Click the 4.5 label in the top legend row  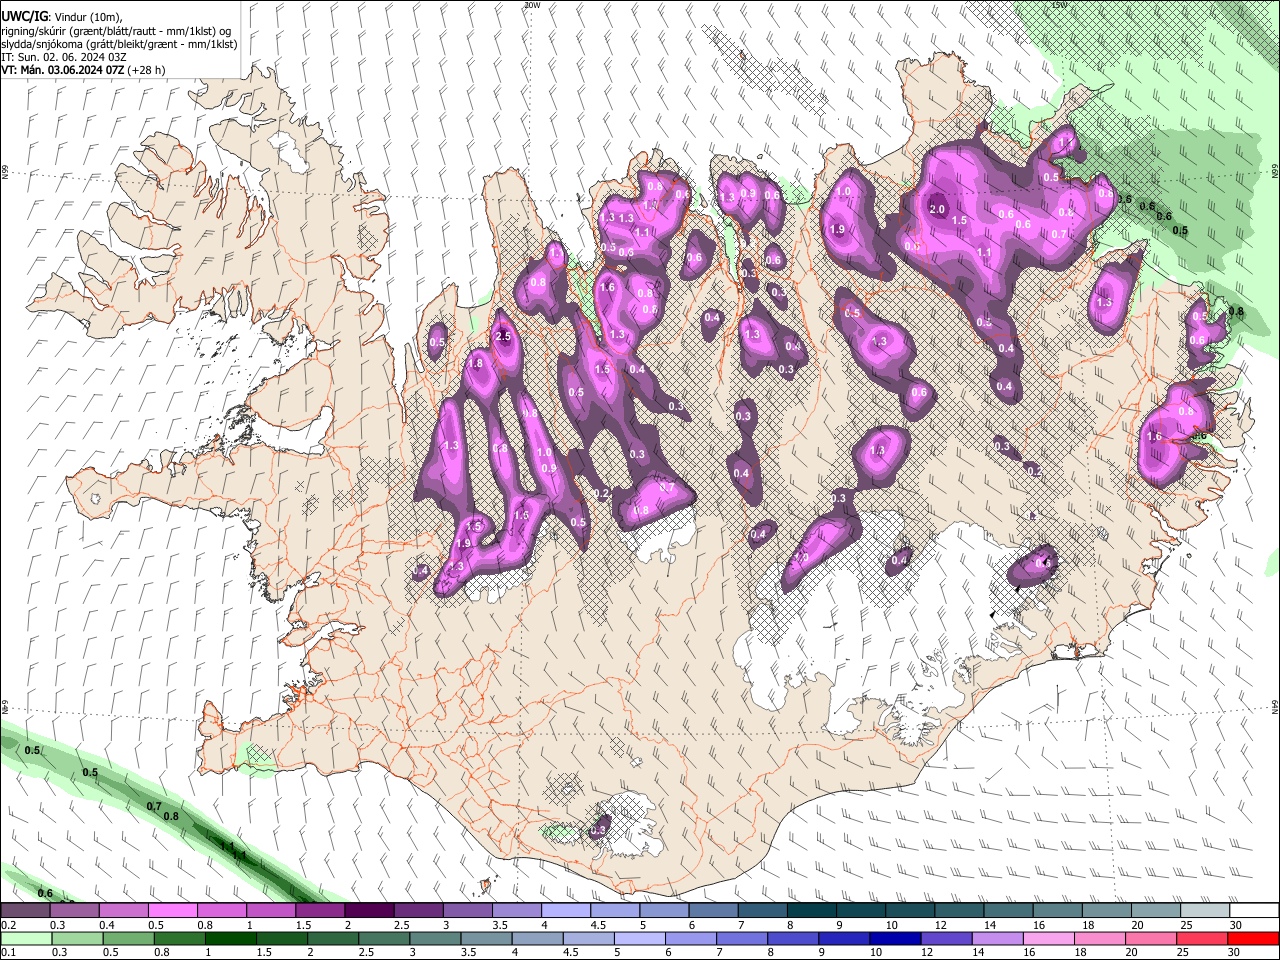598,925
